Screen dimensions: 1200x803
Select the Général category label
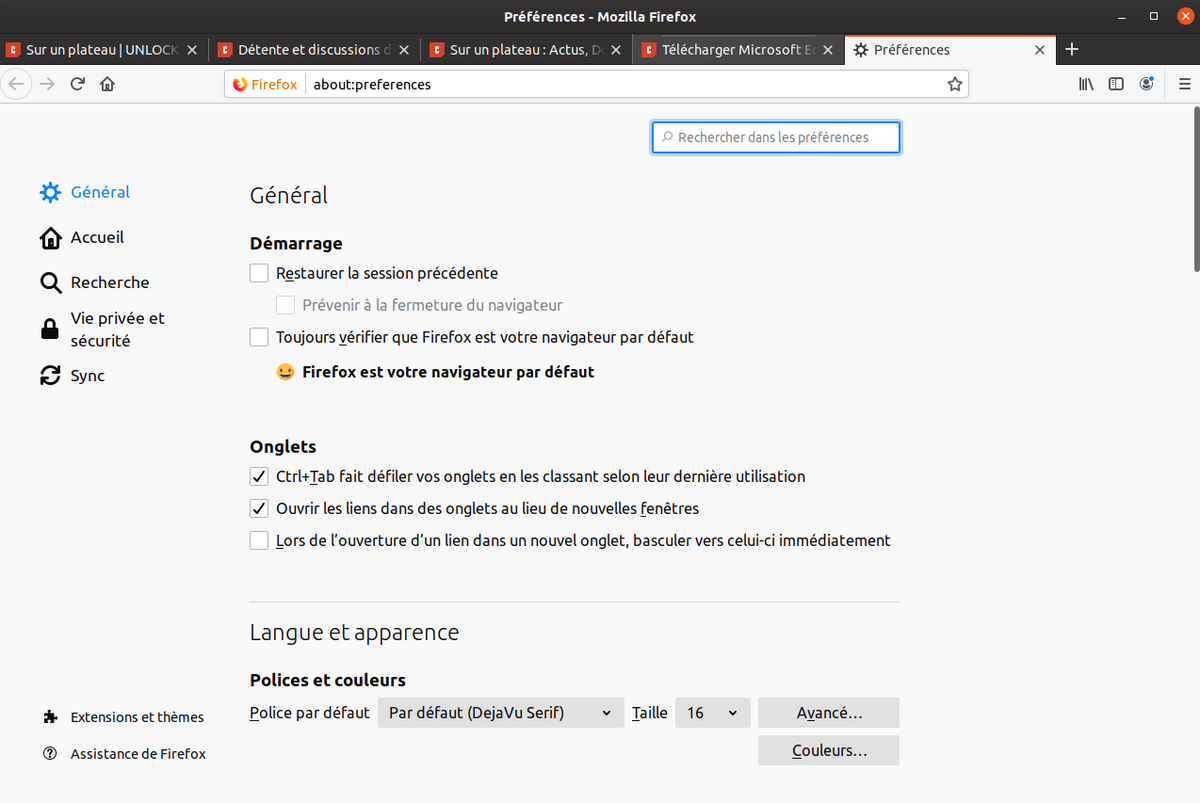click(100, 192)
